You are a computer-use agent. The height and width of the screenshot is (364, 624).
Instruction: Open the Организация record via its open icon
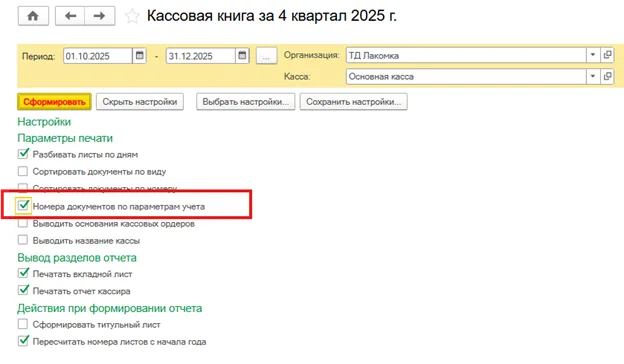click(x=607, y=55)
